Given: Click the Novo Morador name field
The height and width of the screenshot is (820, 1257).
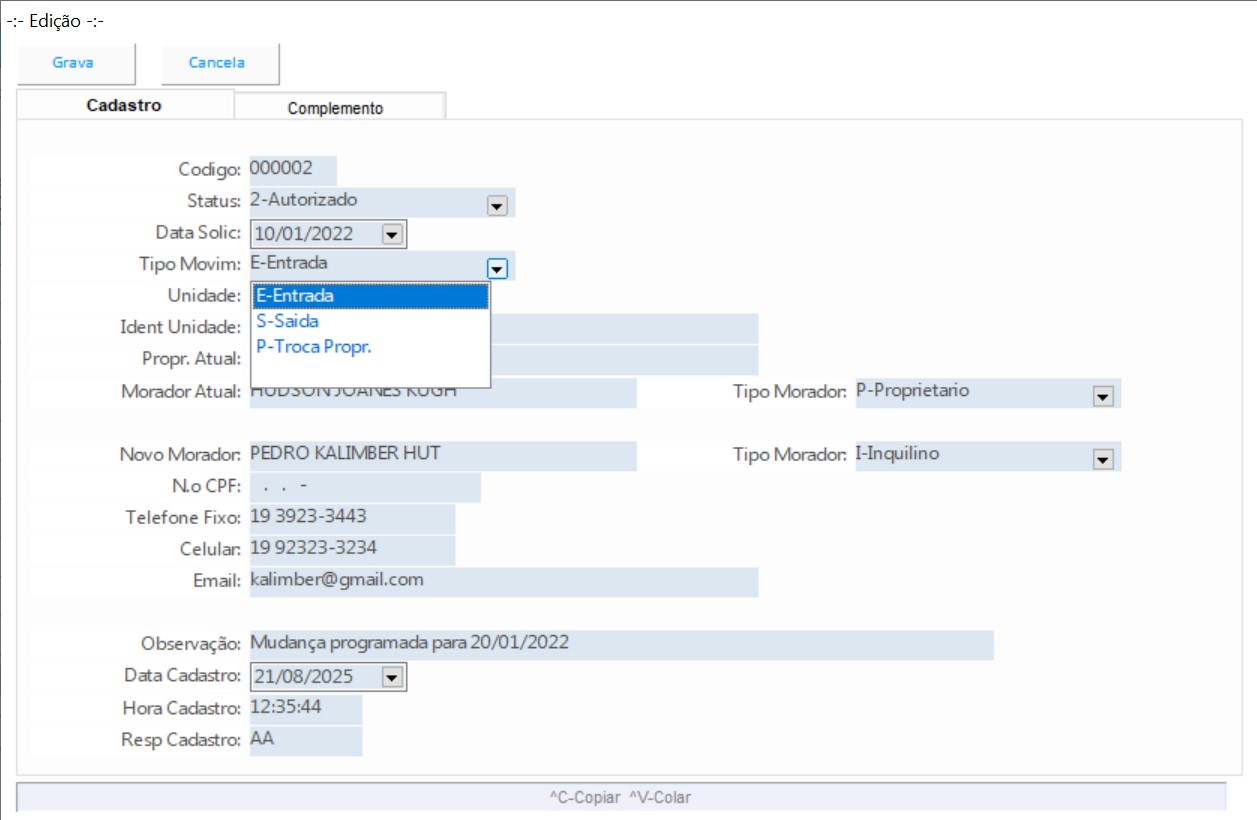Looking at the screenshot, I should pyautogui.click(x=442, y=455).
